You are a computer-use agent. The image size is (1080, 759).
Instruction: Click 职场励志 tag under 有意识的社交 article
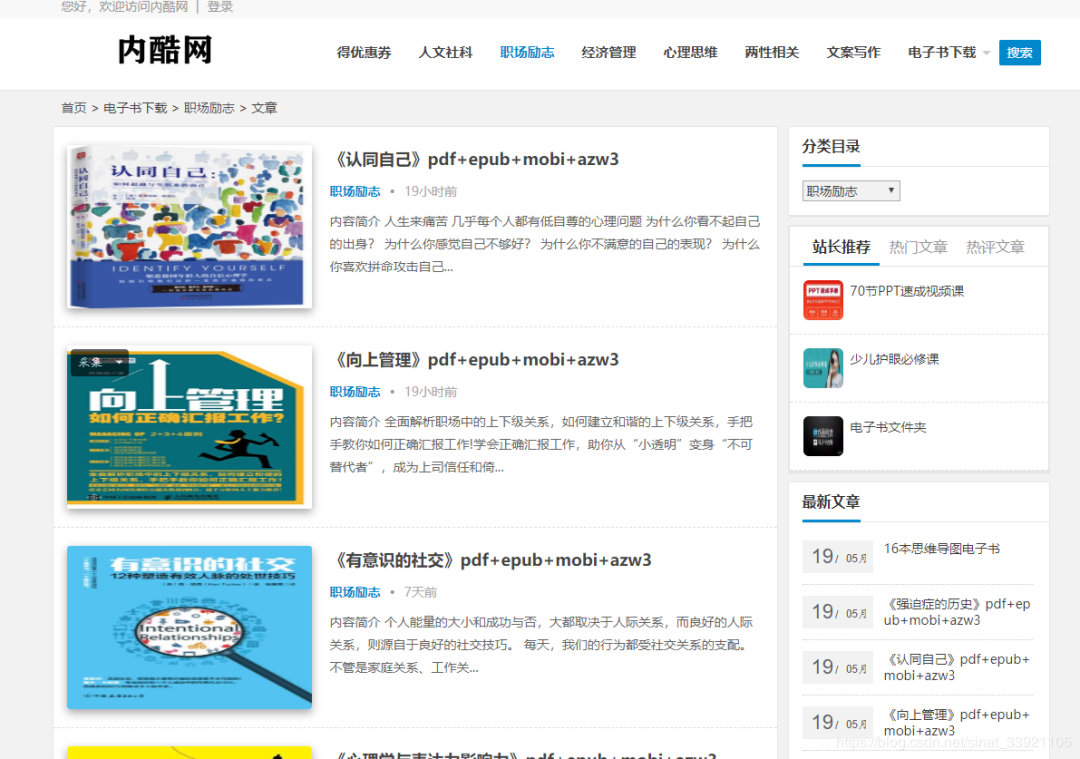pyautogui.click(x=355, y=592)
